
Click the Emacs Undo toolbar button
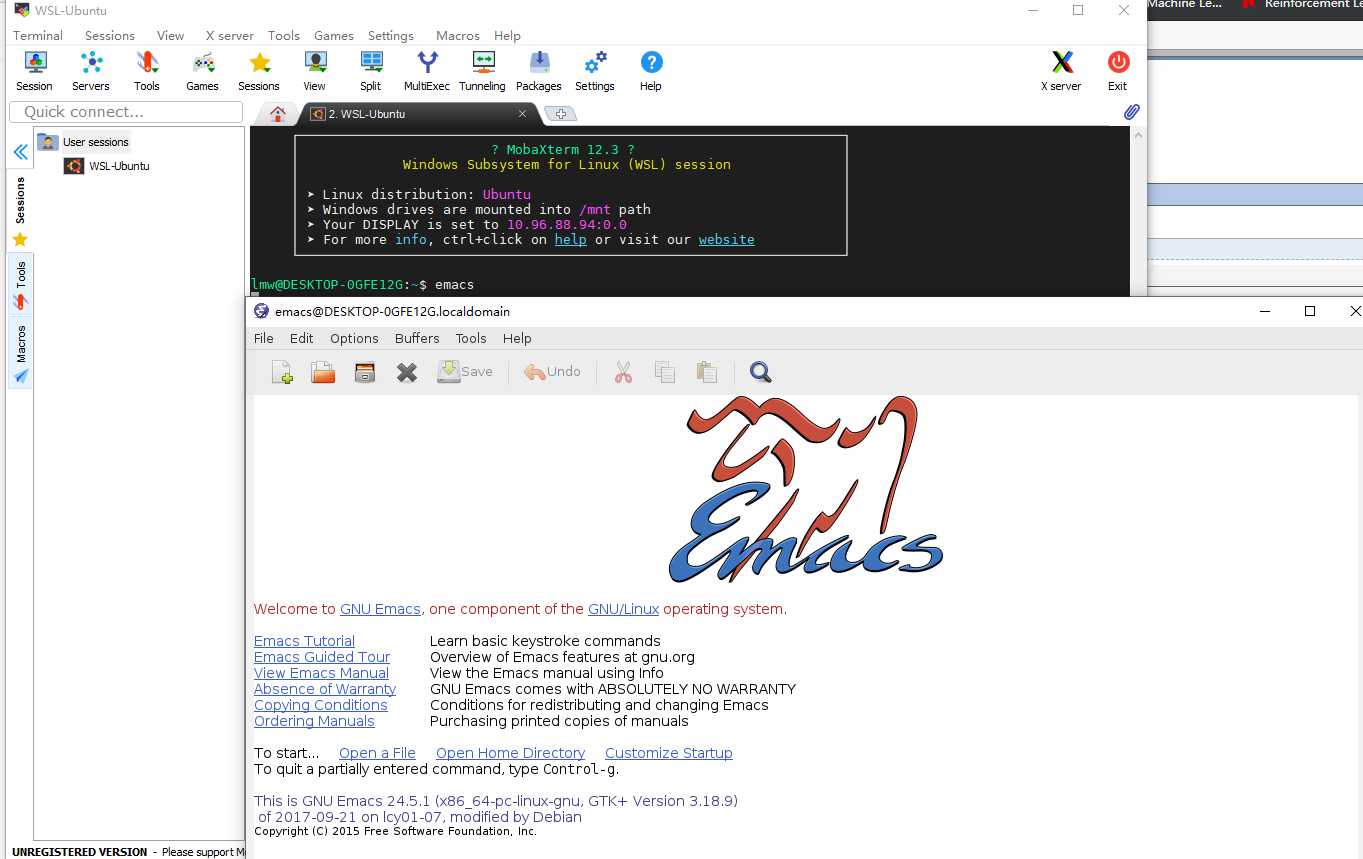coord(552,372)
